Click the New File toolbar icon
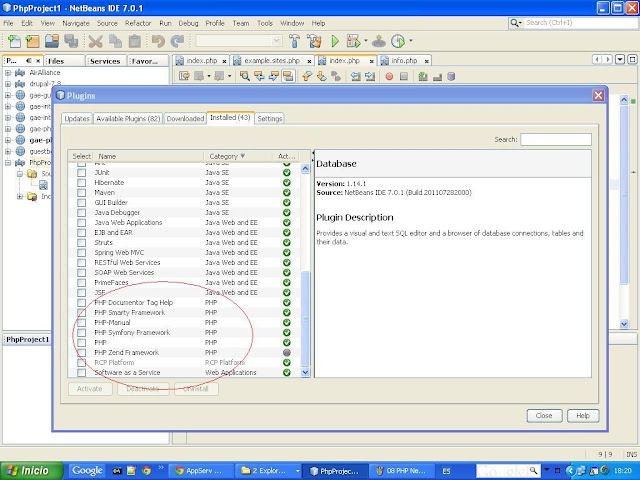 [x=14, y=41]
